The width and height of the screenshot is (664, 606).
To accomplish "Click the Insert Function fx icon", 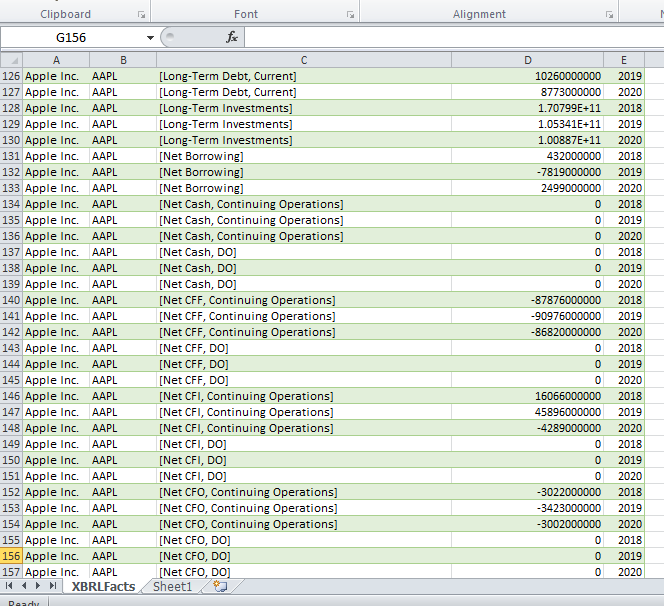I will tap(232, 37).
